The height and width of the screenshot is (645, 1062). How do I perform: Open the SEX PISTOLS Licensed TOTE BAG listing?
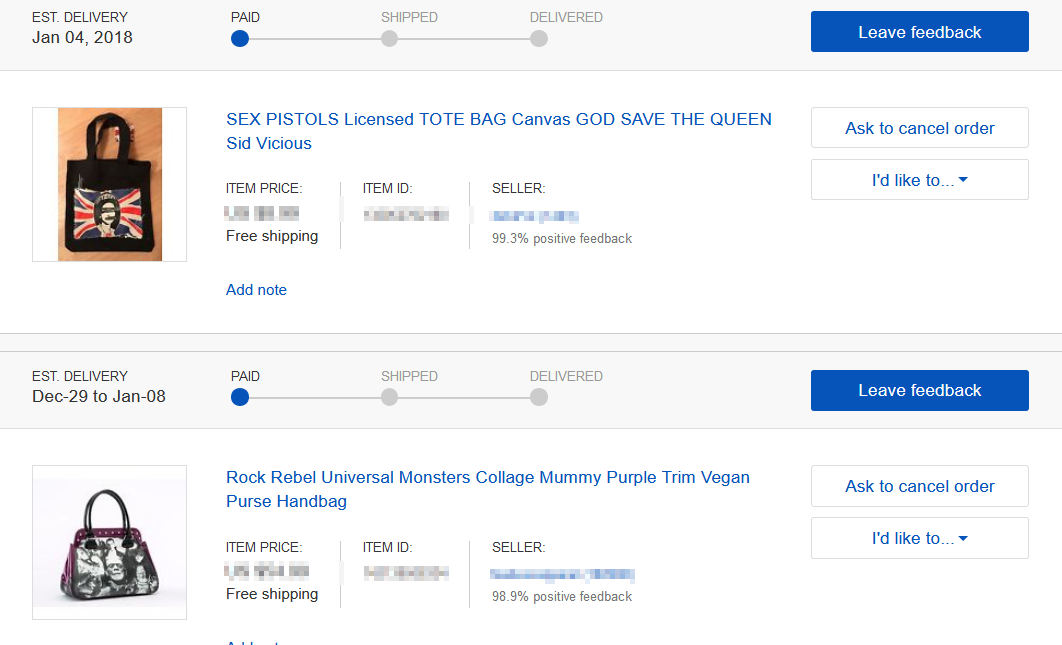[498, 120]
